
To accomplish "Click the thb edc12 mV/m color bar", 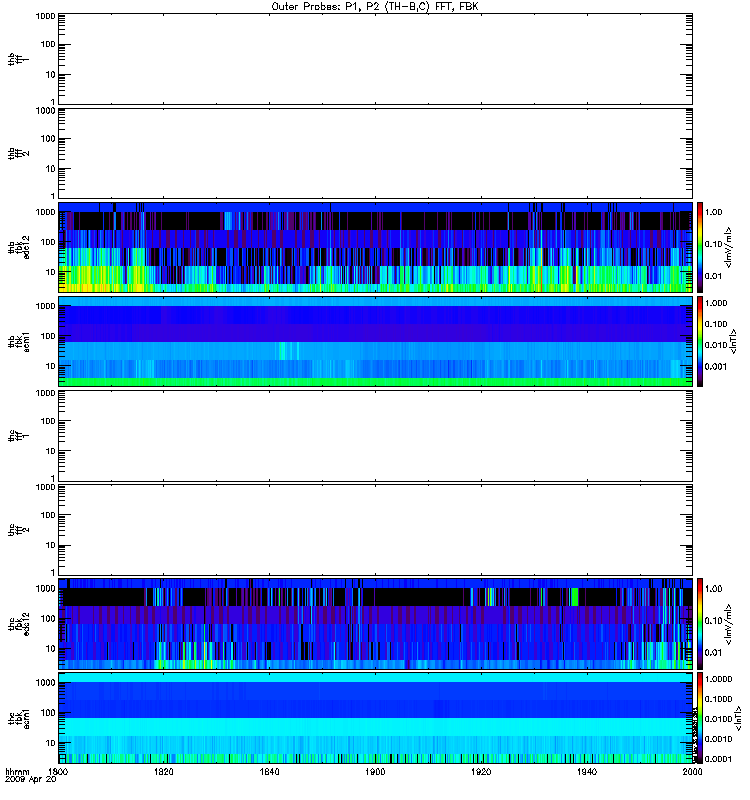I will pos(700,247).
